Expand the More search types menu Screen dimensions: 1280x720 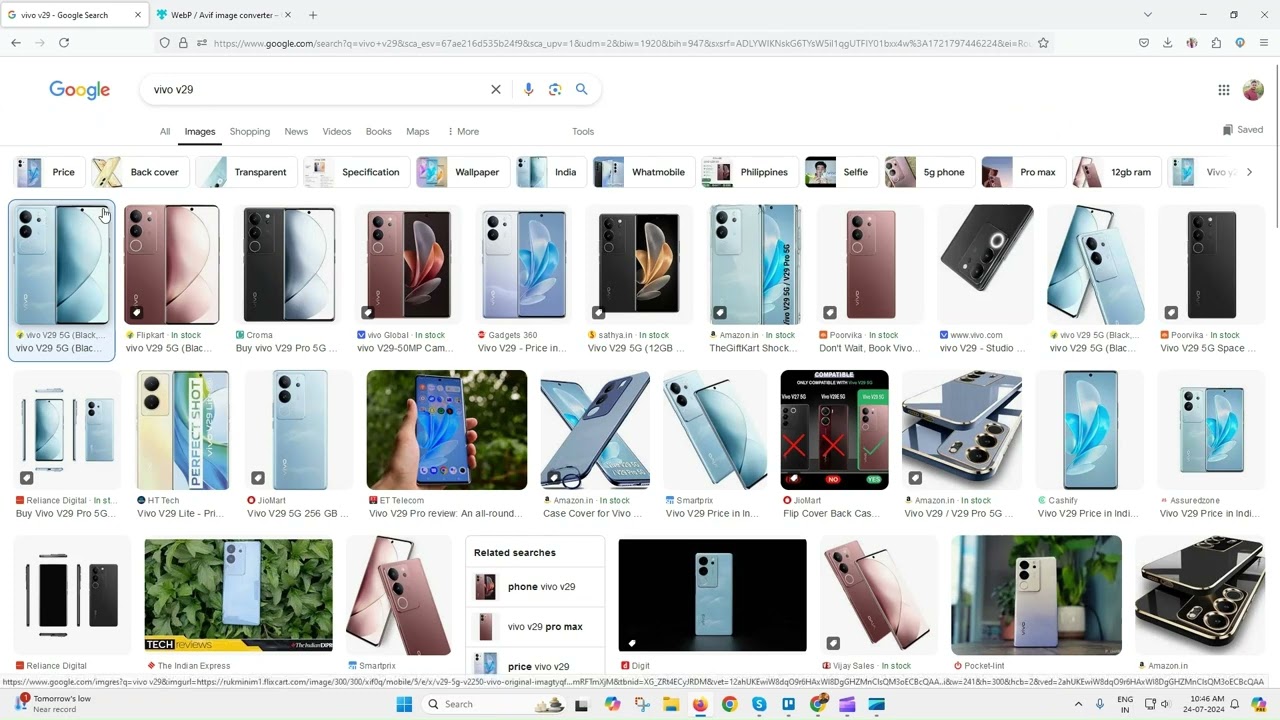pos(463,131)
